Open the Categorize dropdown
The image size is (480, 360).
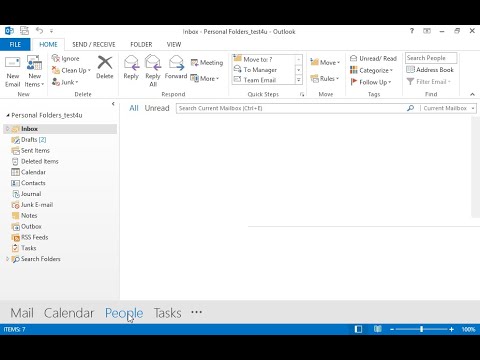(x=371, y=70)
